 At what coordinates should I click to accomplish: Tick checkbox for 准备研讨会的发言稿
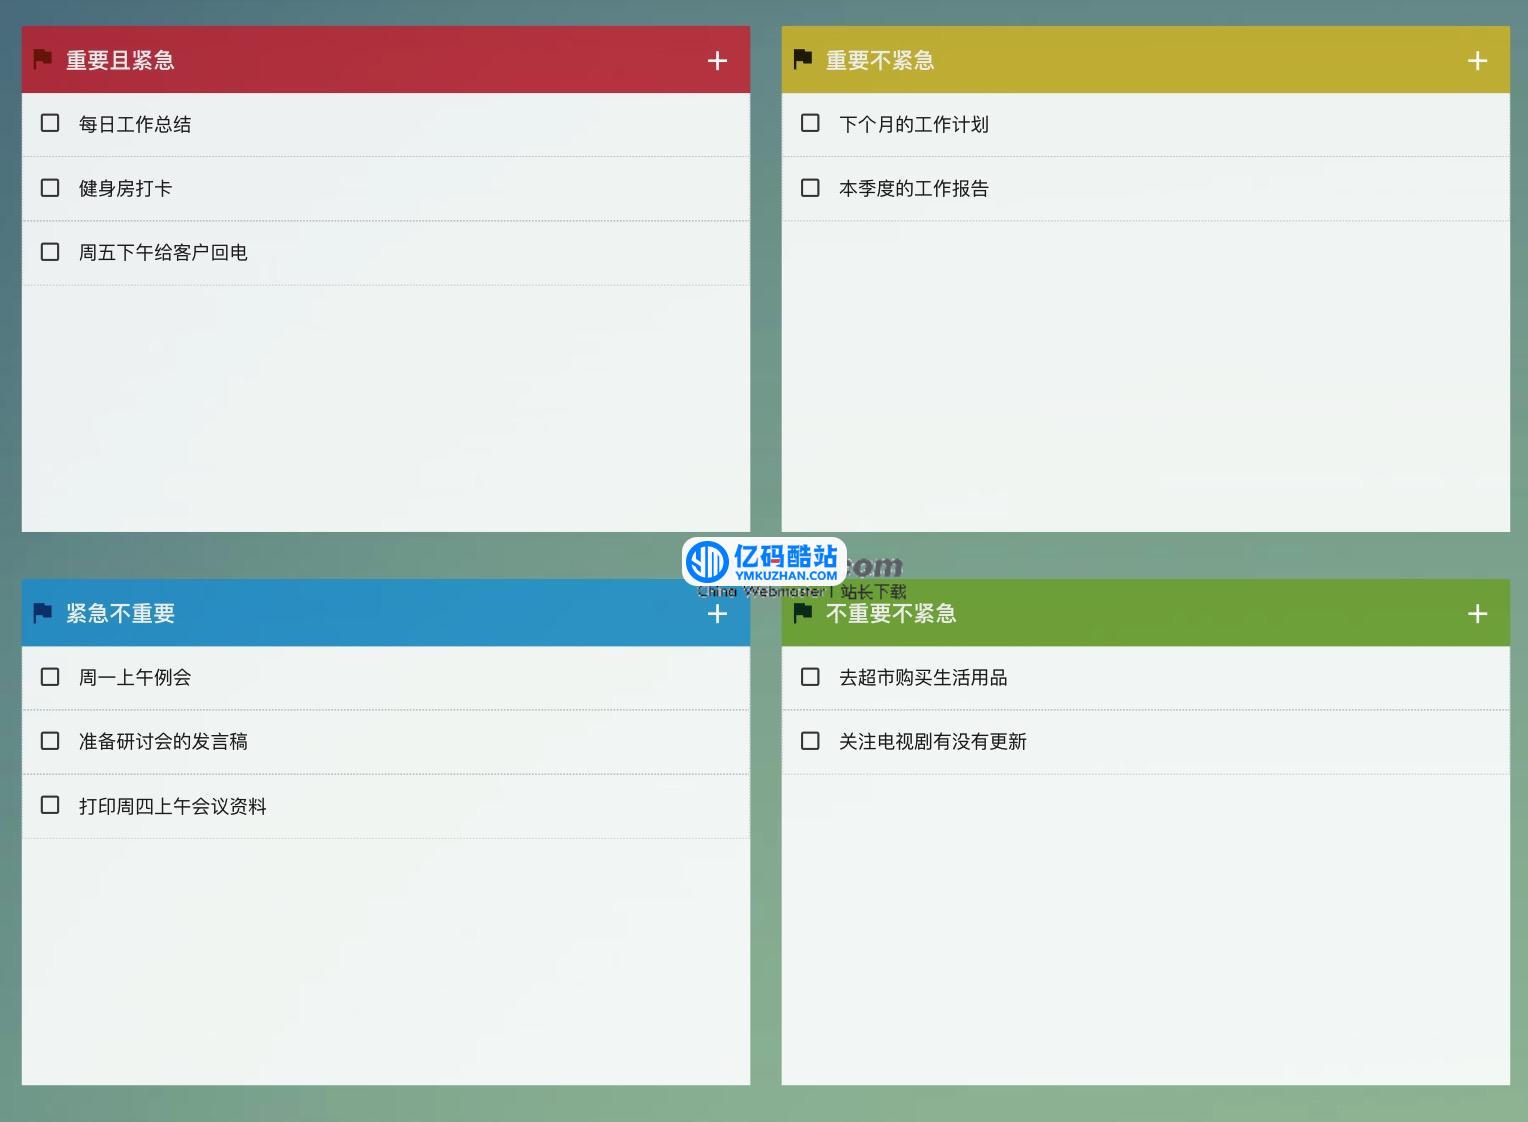[50, 740]
